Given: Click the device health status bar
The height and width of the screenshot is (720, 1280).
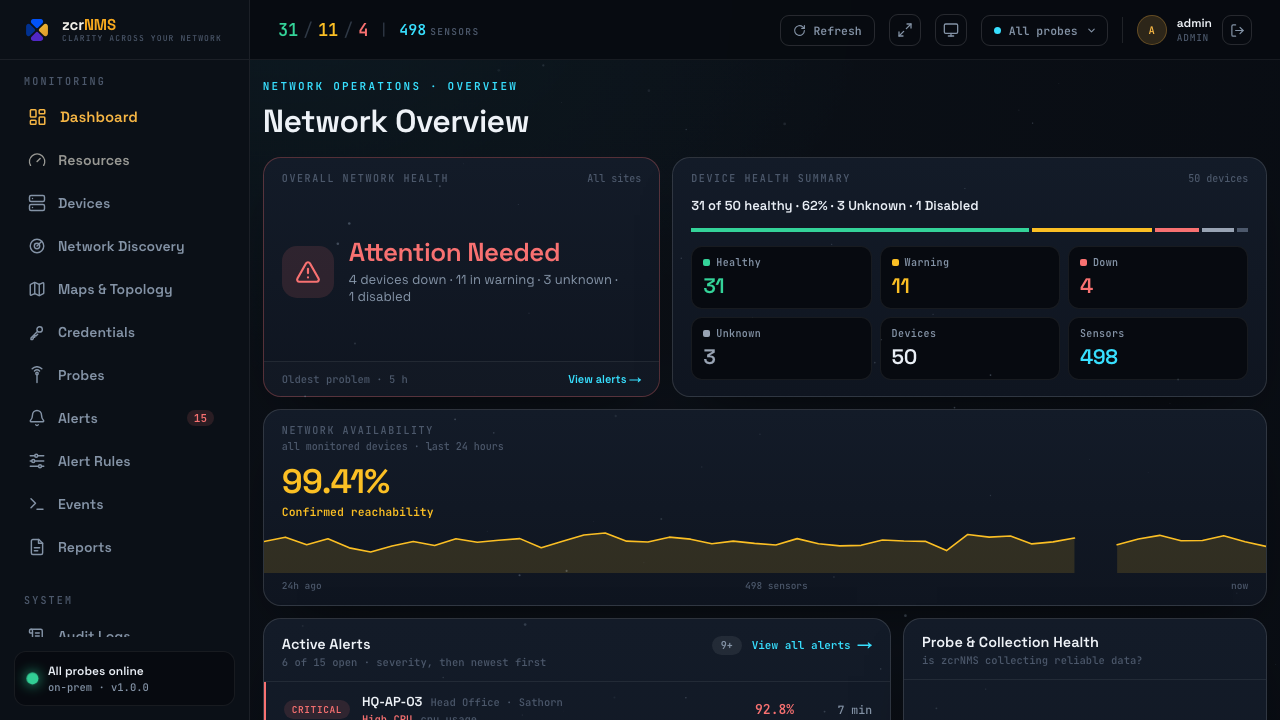Looking at the screenshot, I should (x=969, y=230).
